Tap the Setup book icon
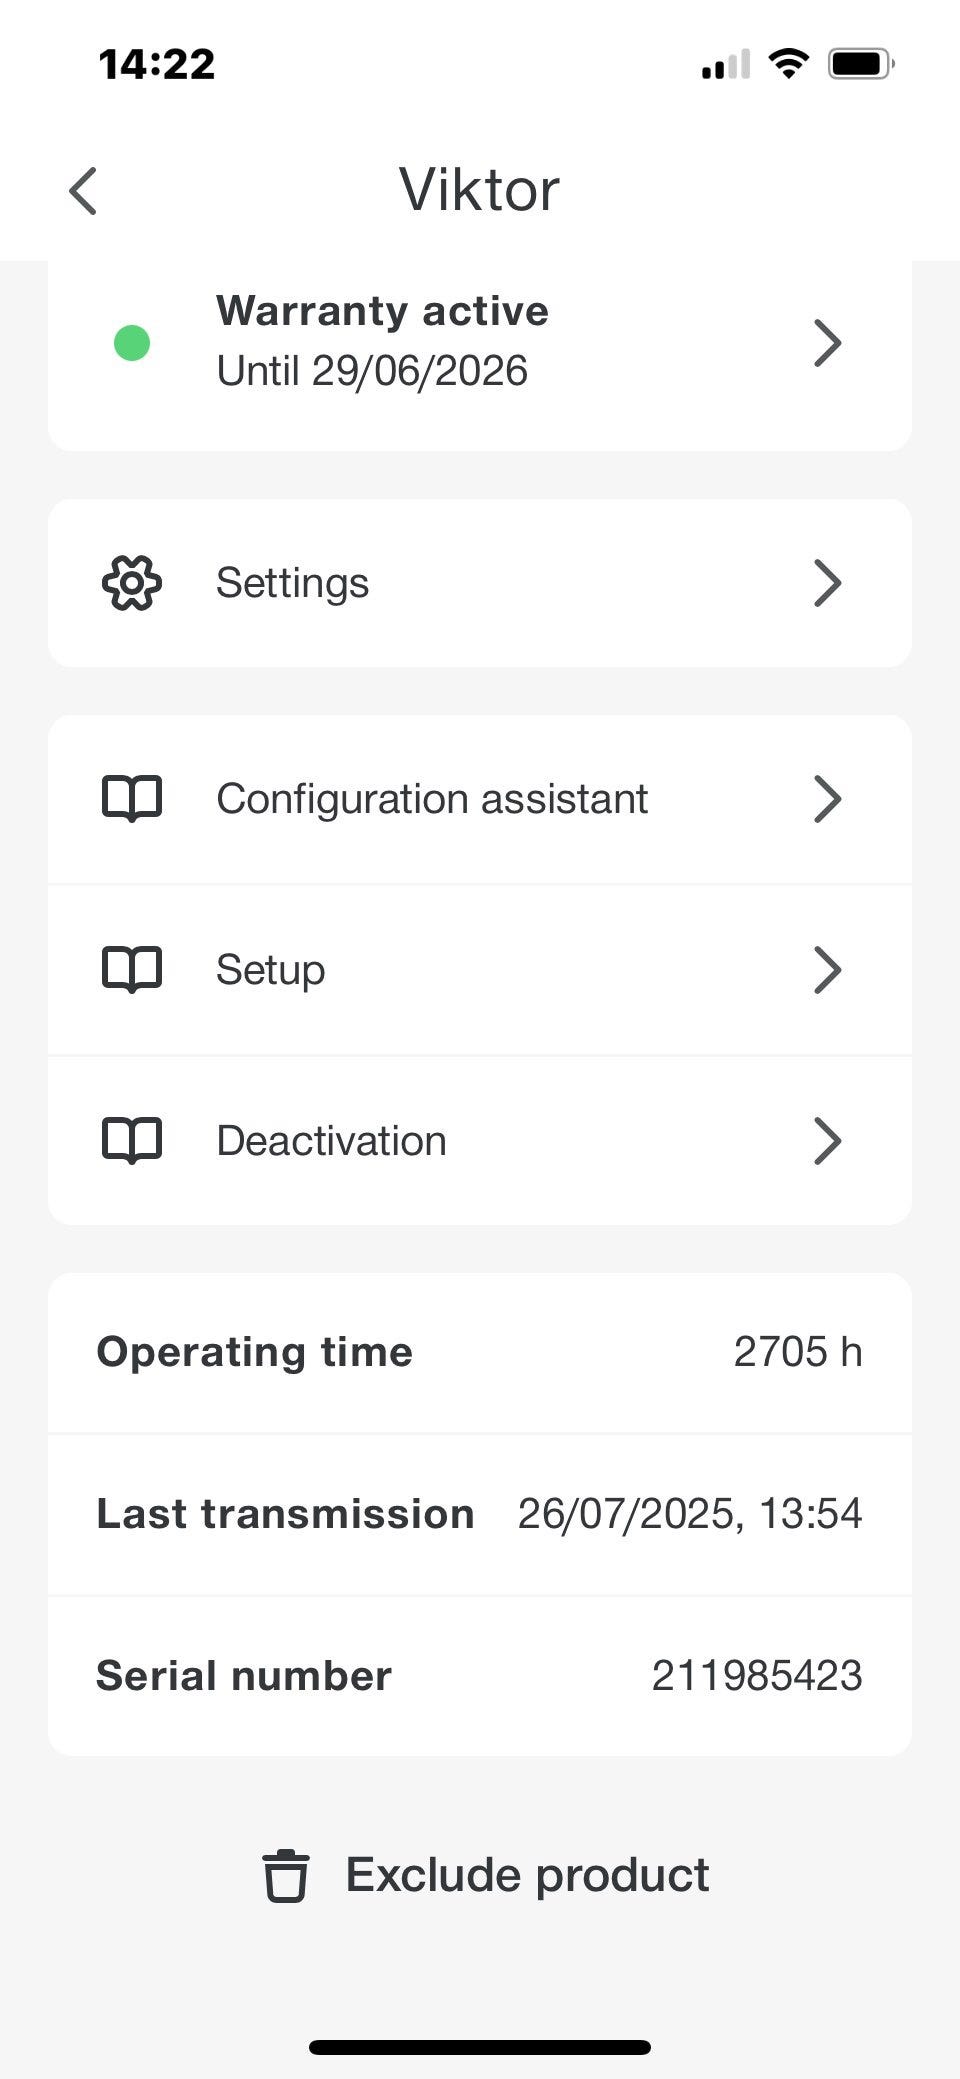This screenshot has width=960, height=2079. point(132,970)
